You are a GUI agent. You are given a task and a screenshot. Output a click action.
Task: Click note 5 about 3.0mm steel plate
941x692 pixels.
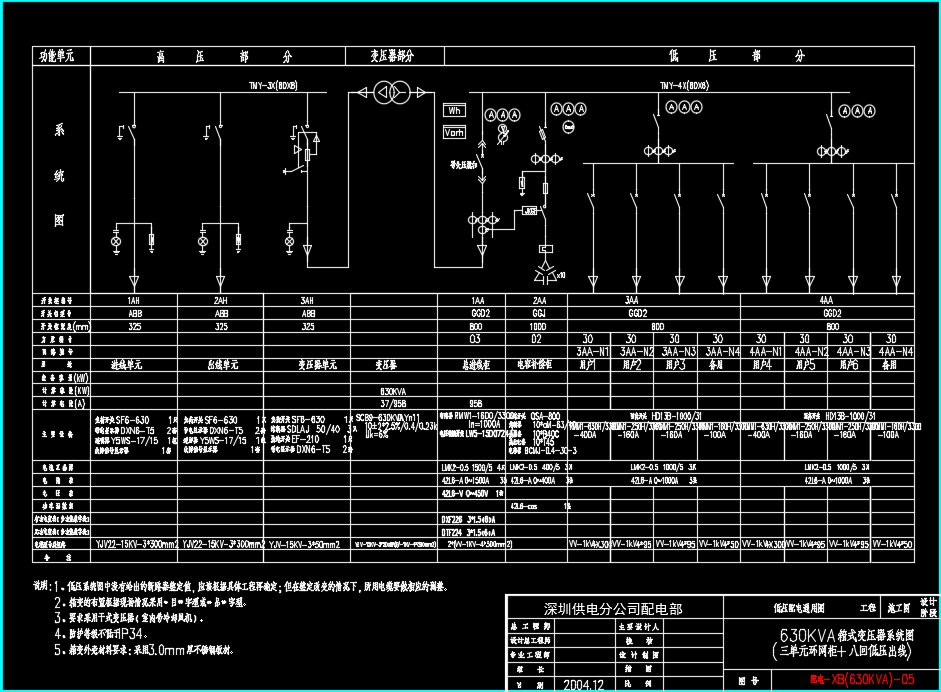[144, 650]
